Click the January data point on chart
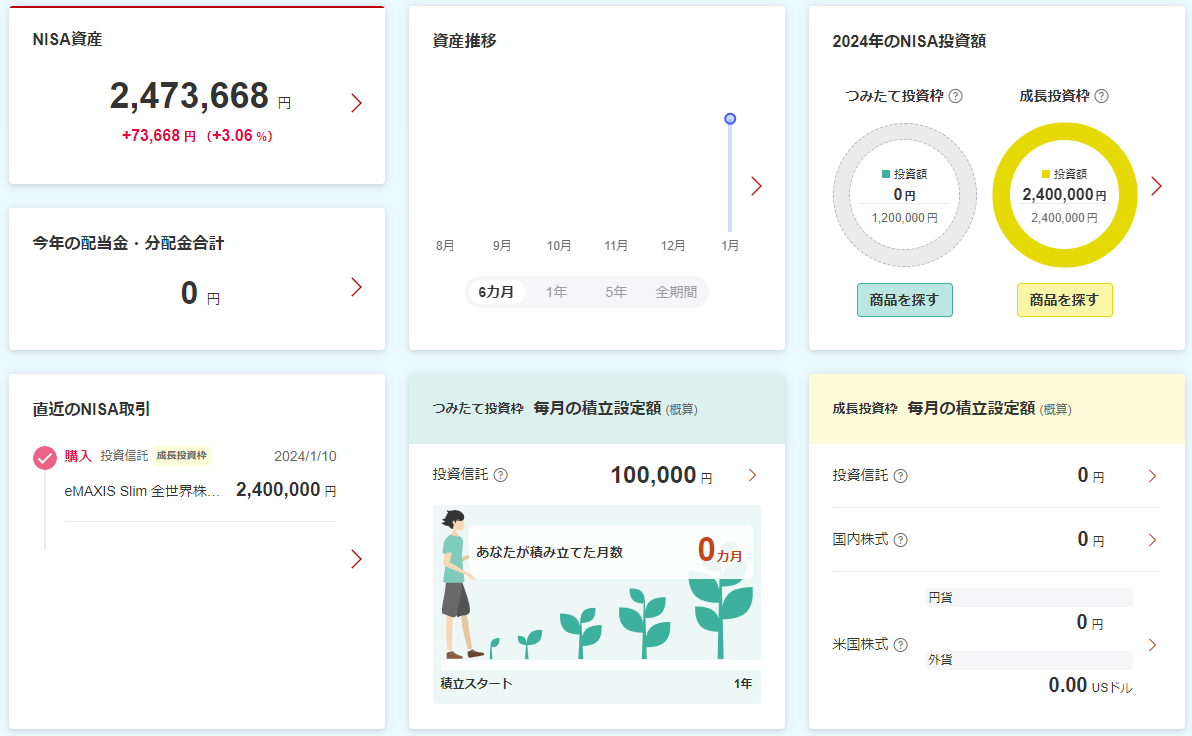This screenshot has width=1192, height=736. coord(730,119)
